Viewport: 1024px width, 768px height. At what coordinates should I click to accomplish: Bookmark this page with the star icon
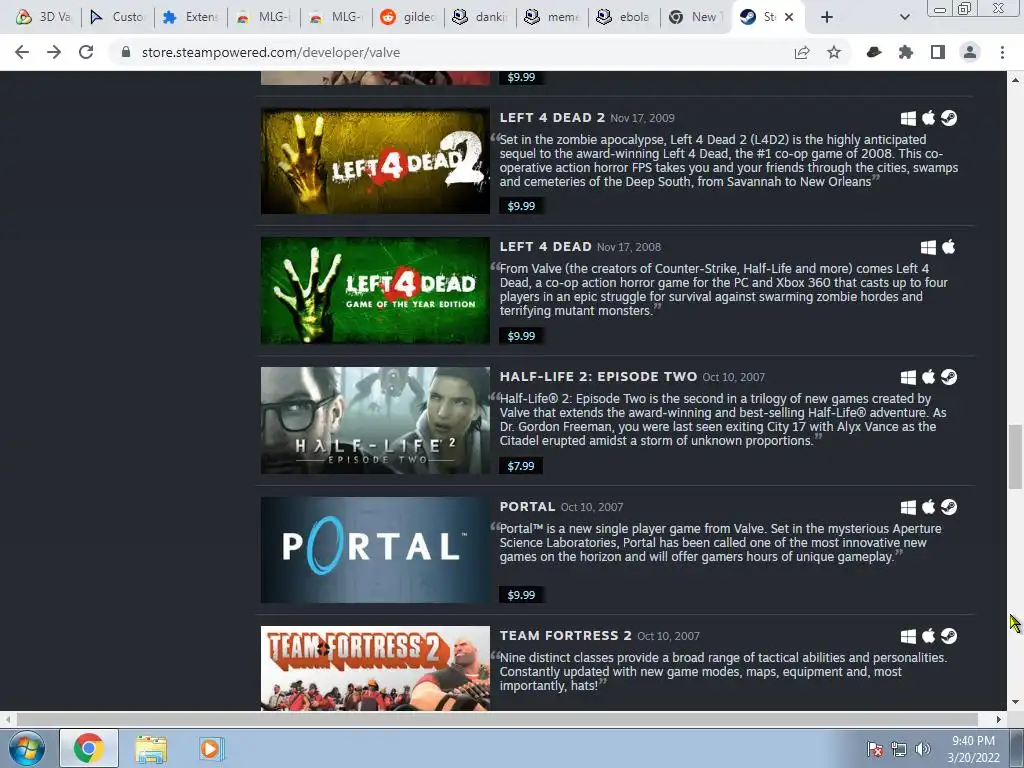point(834,52)
